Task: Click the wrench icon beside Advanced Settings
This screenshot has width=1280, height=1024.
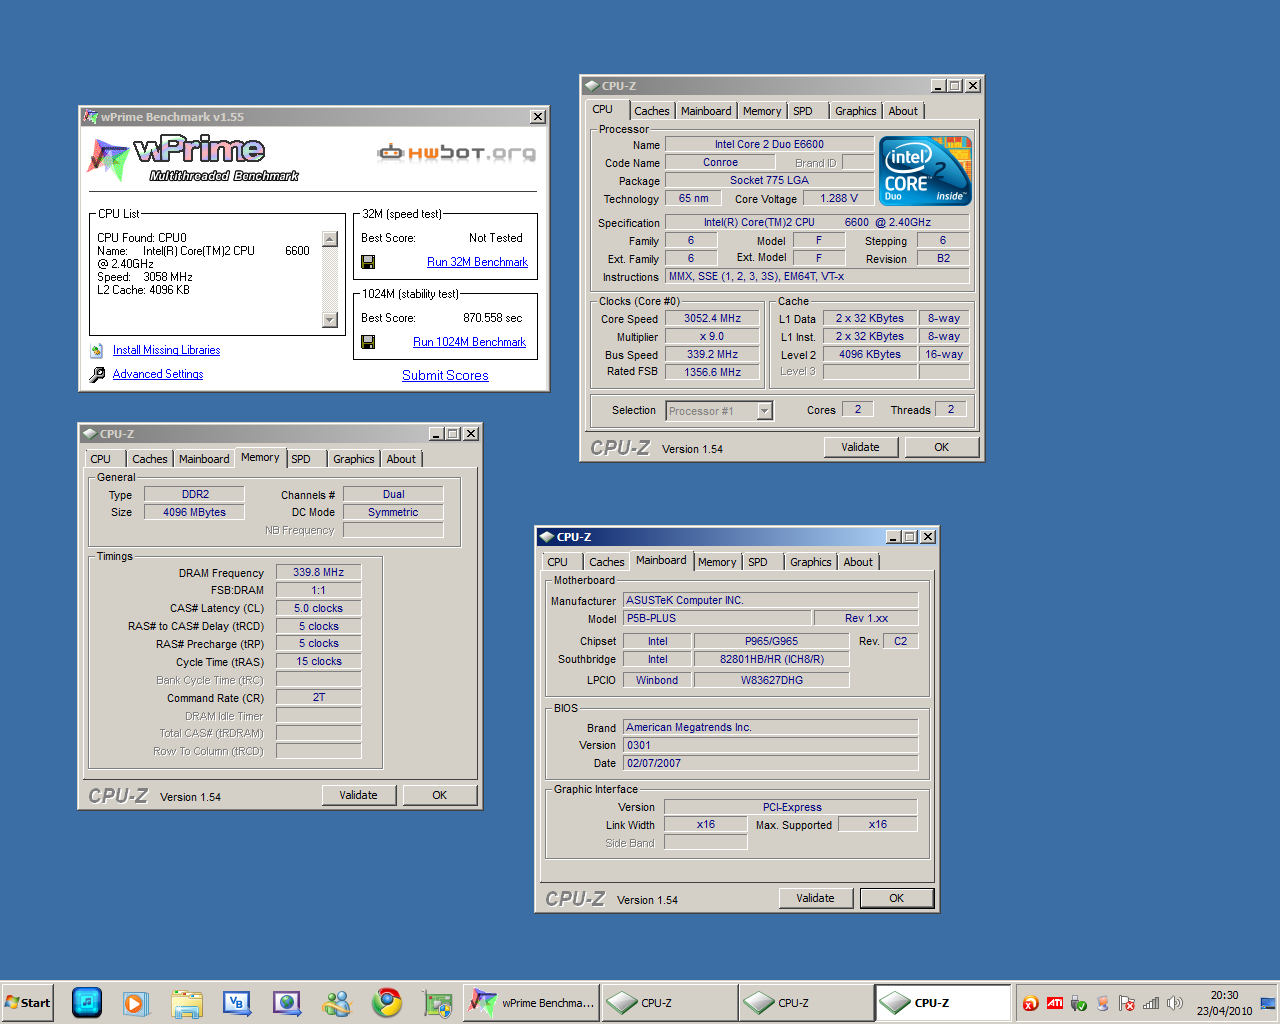Action: click(x=97, y=375)
